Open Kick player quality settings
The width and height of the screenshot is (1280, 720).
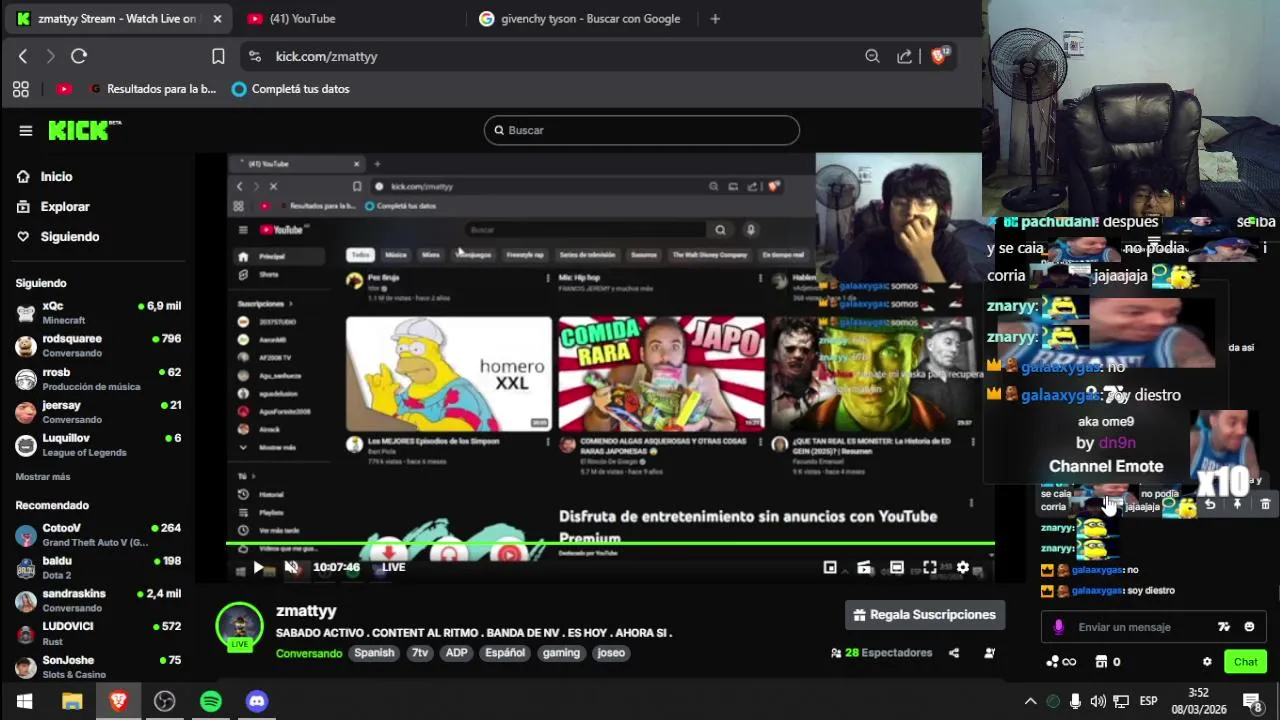click(963, 567)
